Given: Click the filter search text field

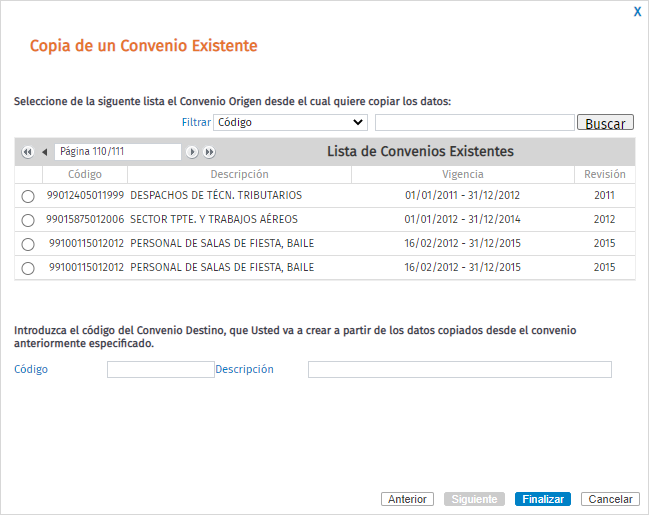Looking at the screenshot, I should [x=475, y=123].
